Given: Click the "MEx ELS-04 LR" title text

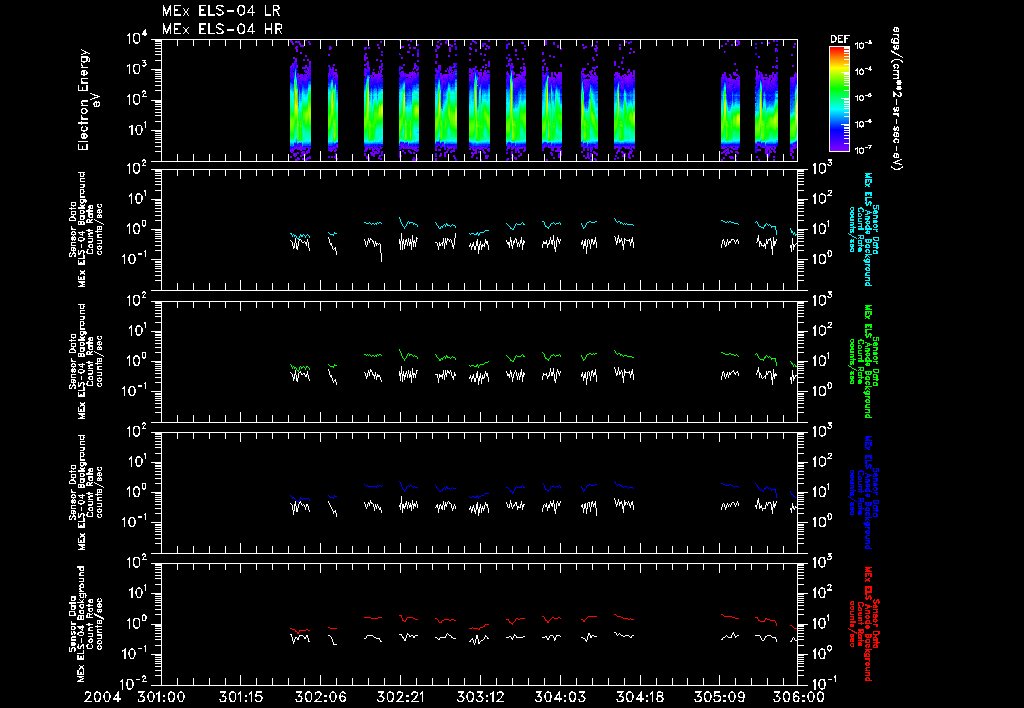Looking at the screenshot, I should click(221, 11).
